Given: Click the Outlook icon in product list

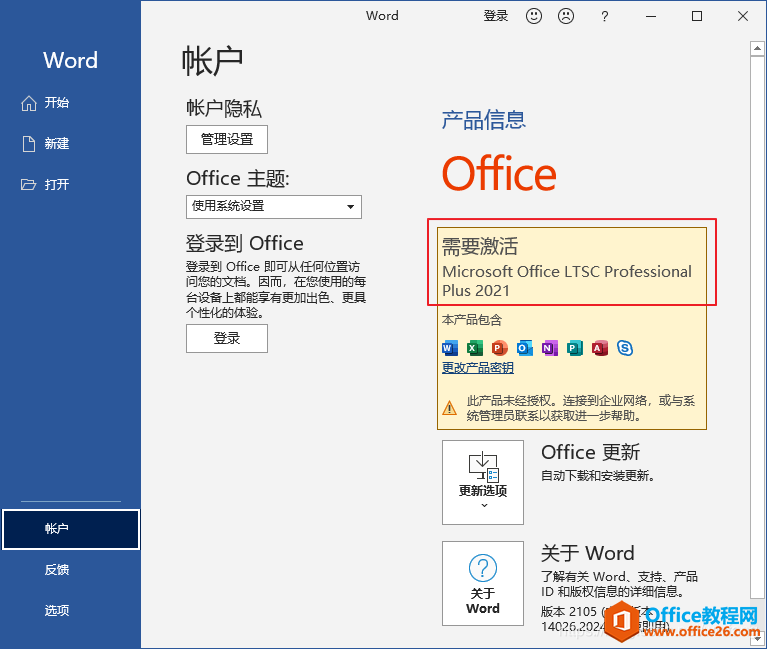Looking at the screenshot, I should pos(525,348).
